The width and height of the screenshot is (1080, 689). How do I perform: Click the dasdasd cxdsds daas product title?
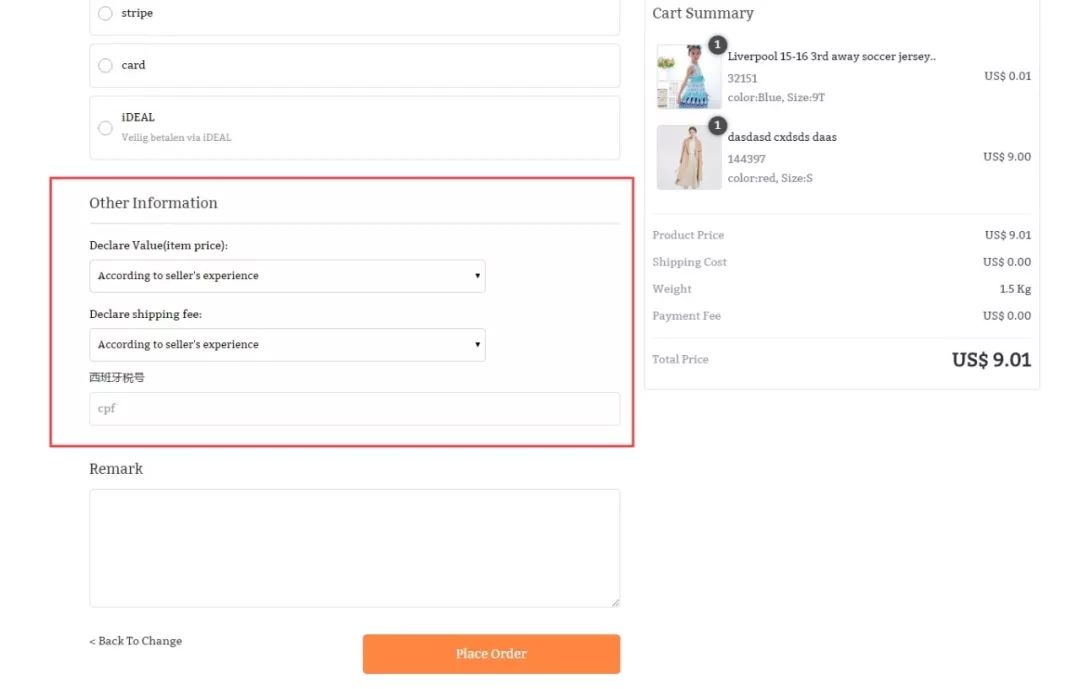(x=782, y=137)
